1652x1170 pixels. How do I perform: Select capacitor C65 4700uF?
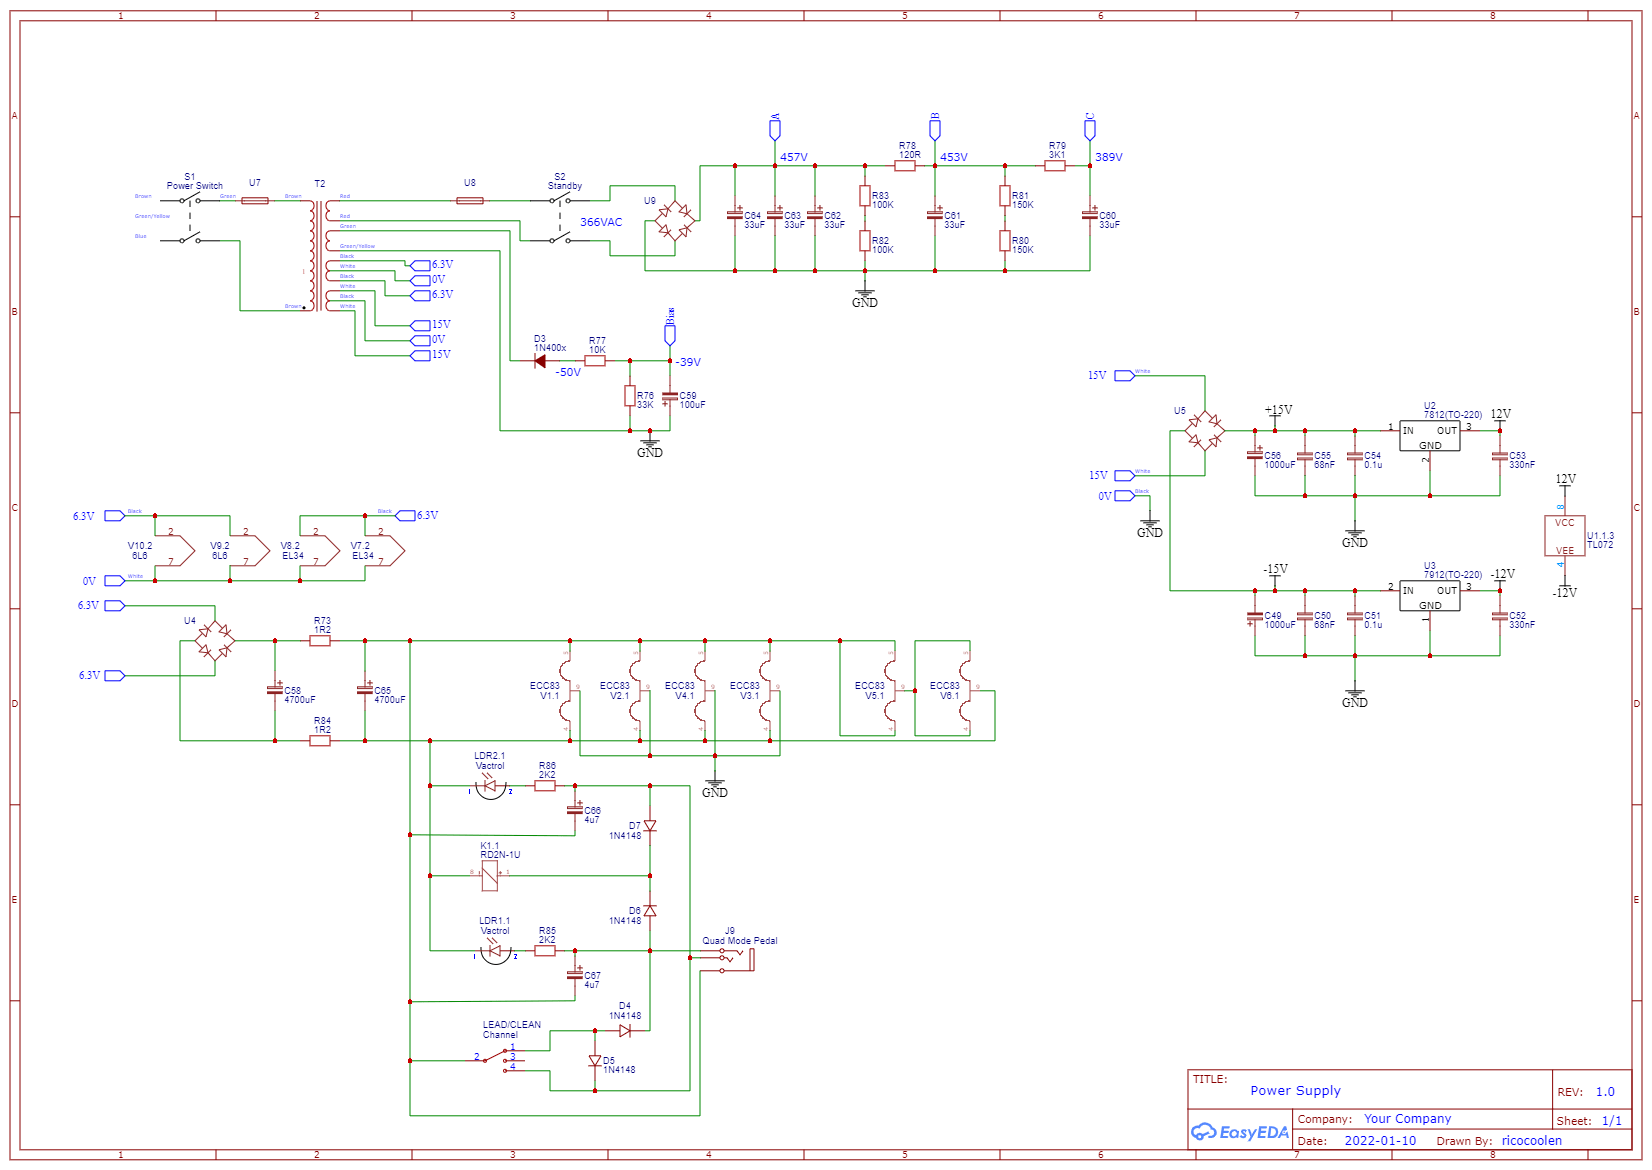[x=365, y=690]
